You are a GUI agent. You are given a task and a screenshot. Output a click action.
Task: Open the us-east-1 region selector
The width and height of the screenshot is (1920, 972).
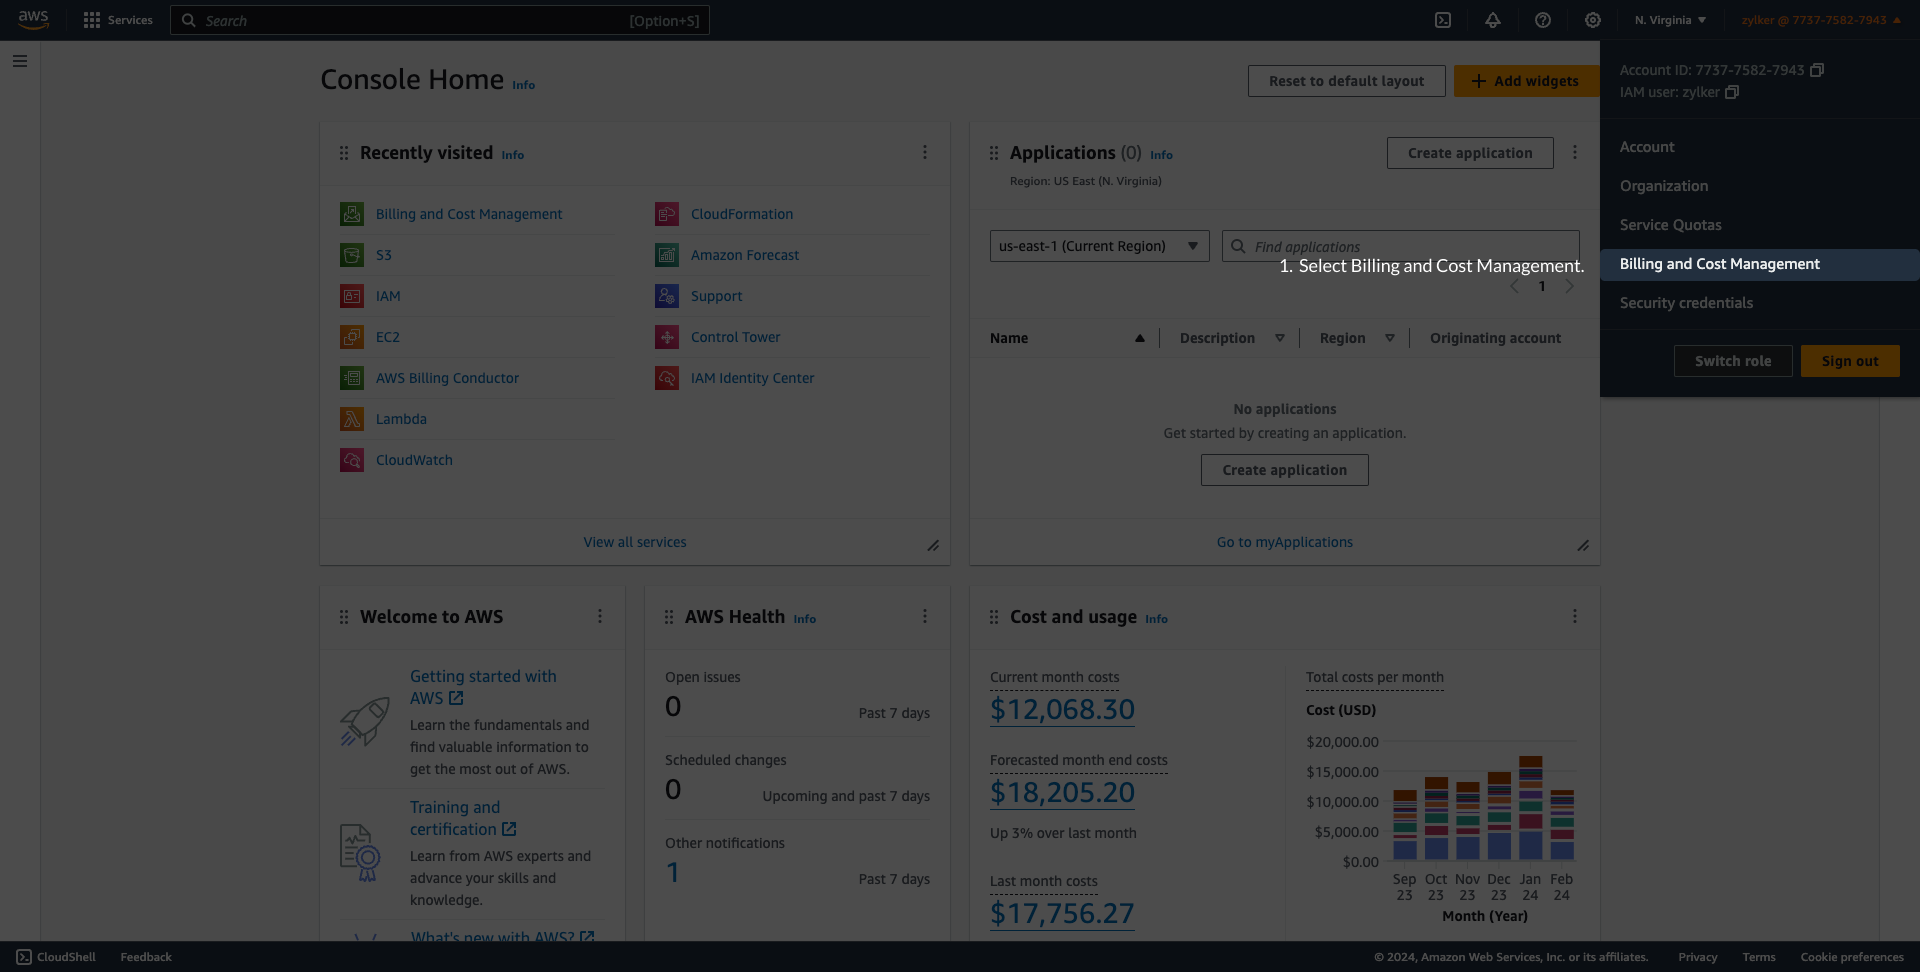click(1099, 246)
